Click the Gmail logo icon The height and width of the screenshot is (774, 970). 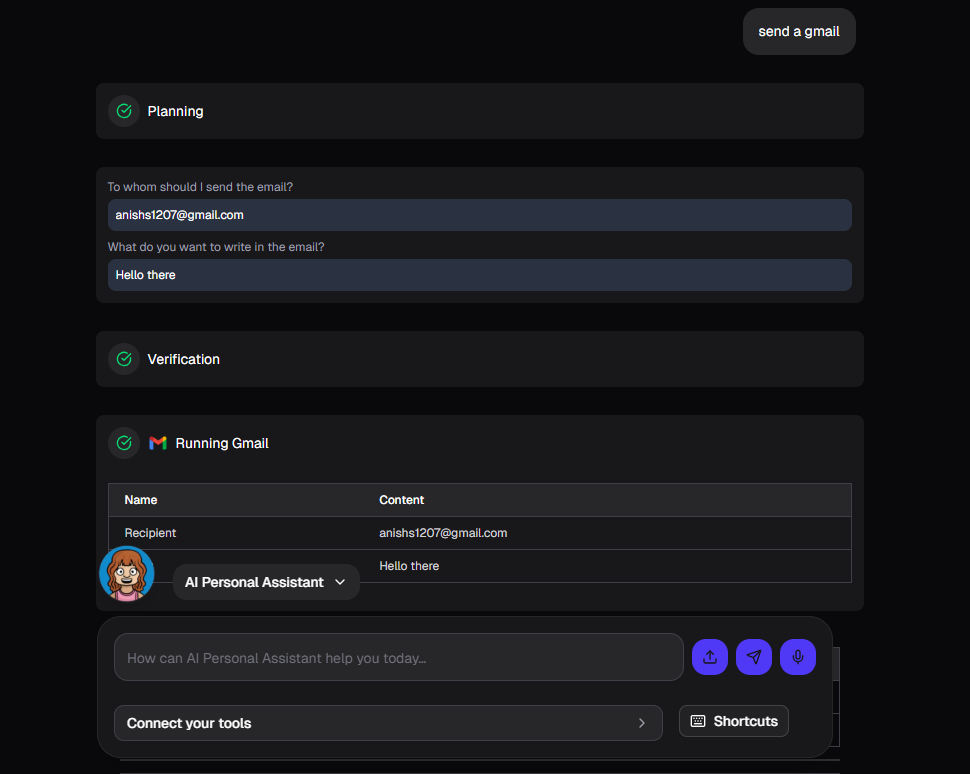coord(157,443)
